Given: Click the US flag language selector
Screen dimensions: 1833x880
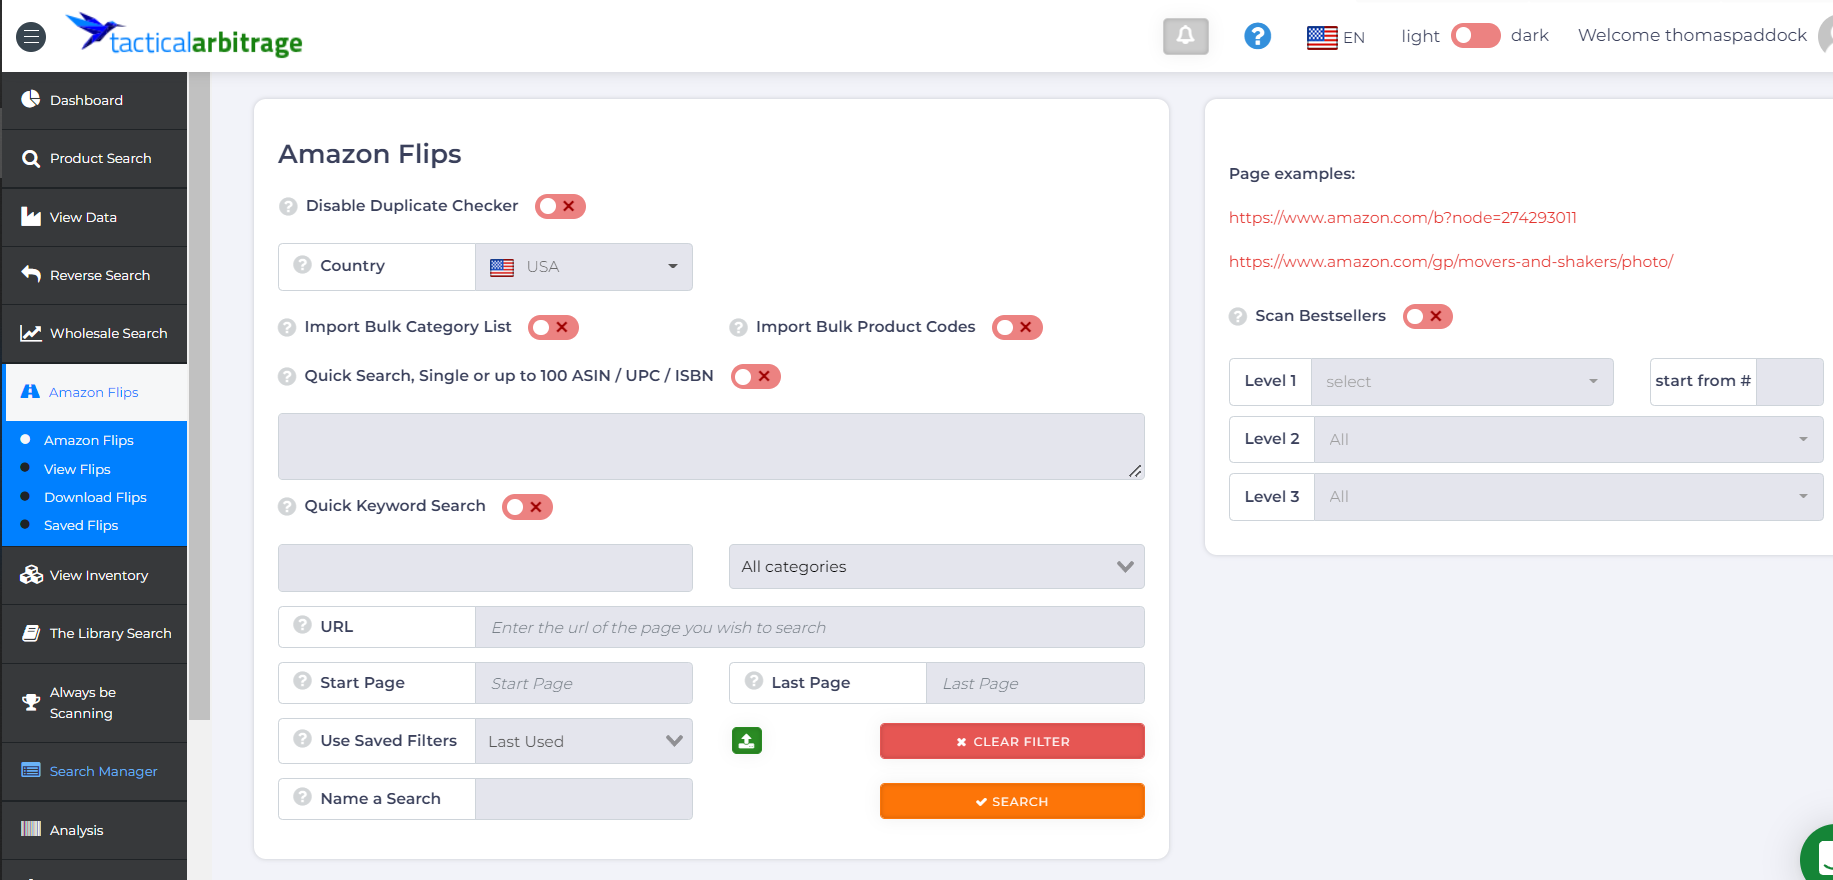Looking at the screenshot, I should [1322, 37].
